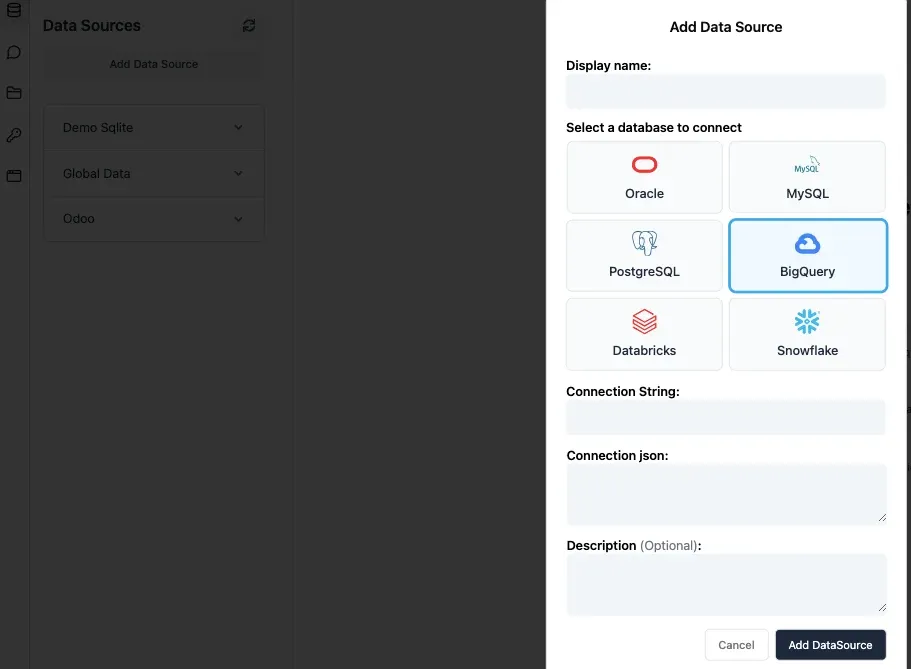The image size is (911, 669).
Task: Choose MySQL as the database type
Action: (x=807, y=177)
